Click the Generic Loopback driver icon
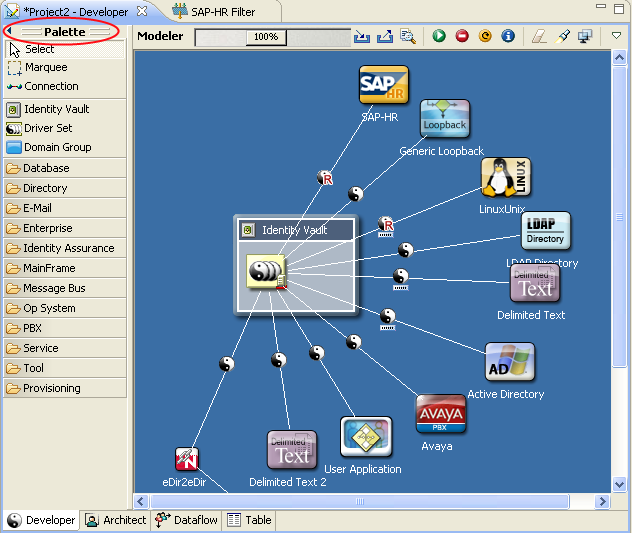 pyautogui.click(x=445, y=119)
